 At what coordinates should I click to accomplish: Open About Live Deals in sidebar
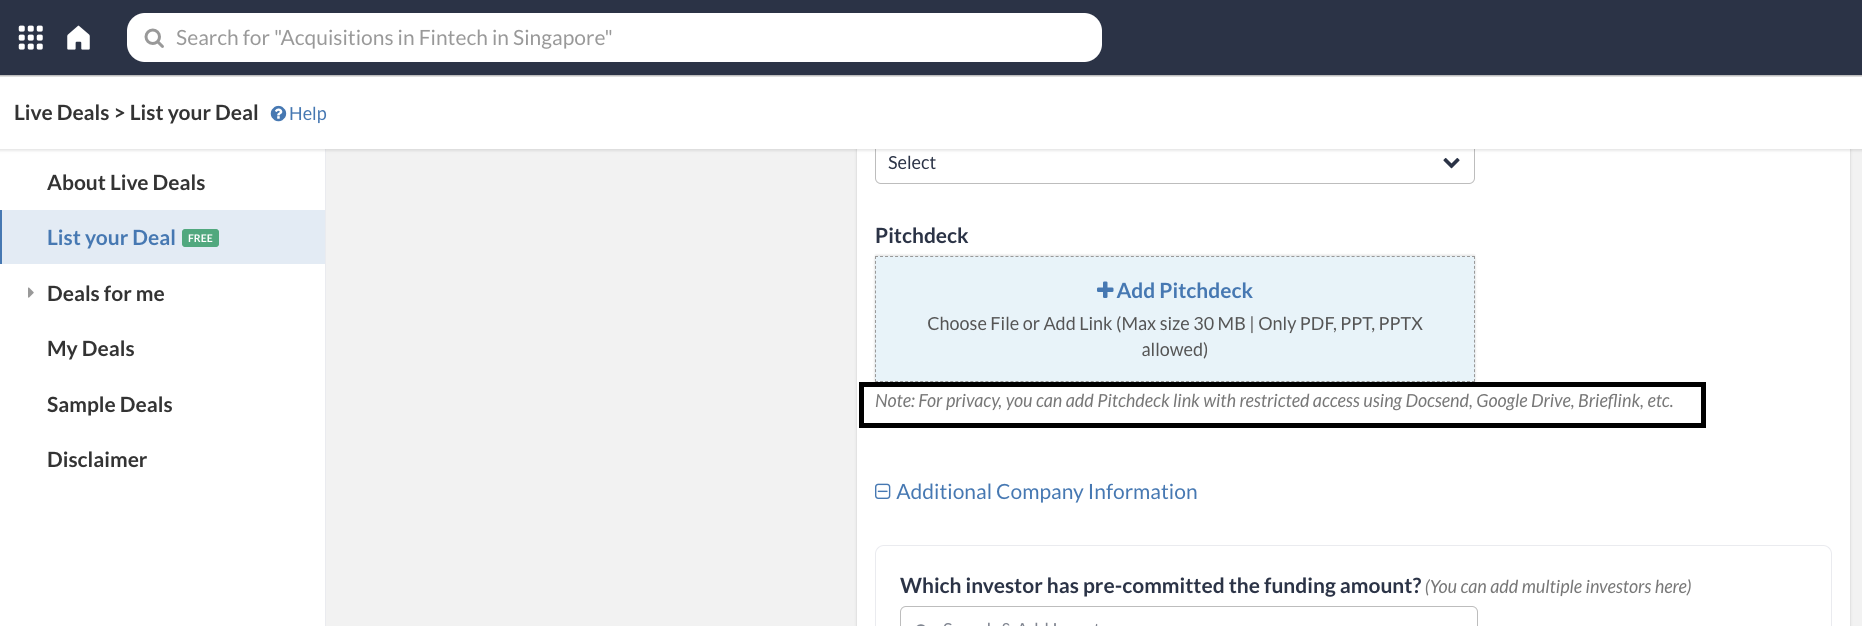(x=126, y=183)
